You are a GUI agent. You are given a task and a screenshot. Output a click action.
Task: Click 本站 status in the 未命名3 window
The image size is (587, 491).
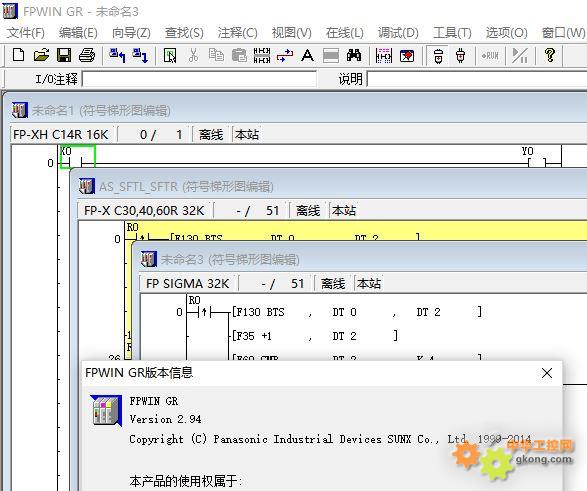[369, 283]
